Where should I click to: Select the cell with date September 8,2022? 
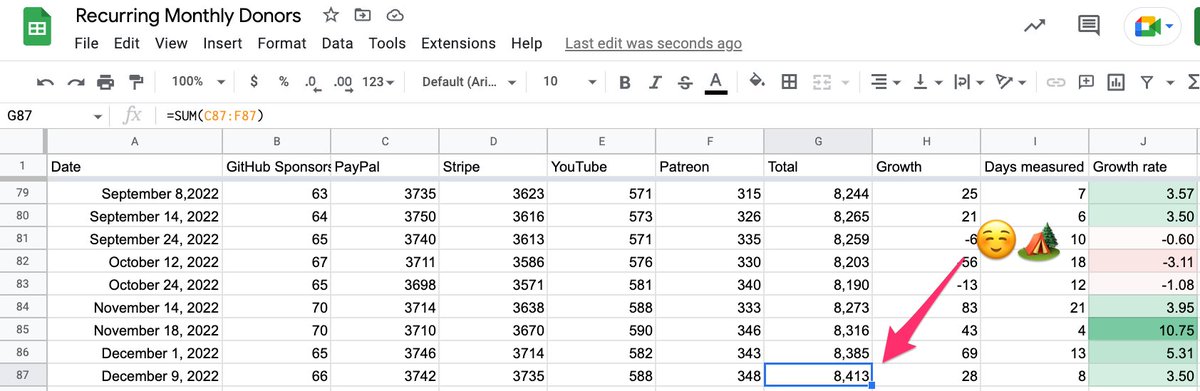(x=135, y=193)
